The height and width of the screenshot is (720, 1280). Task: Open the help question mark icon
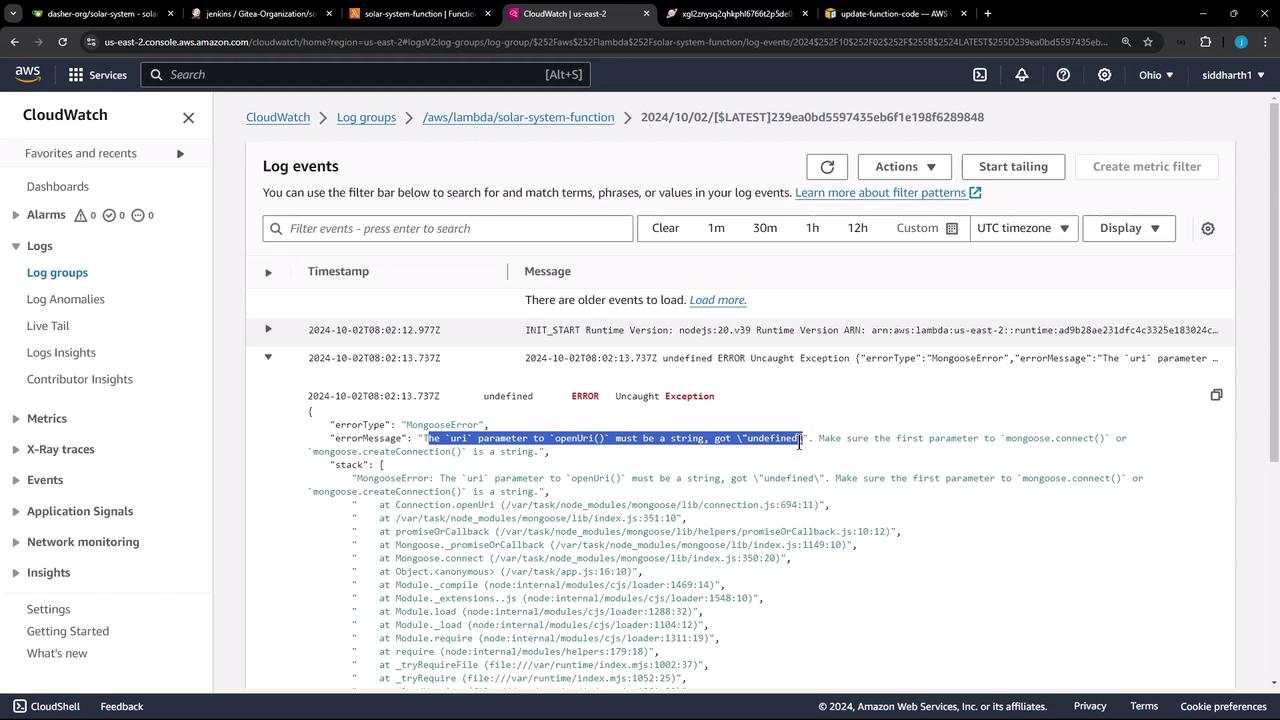click(1063, 75)
